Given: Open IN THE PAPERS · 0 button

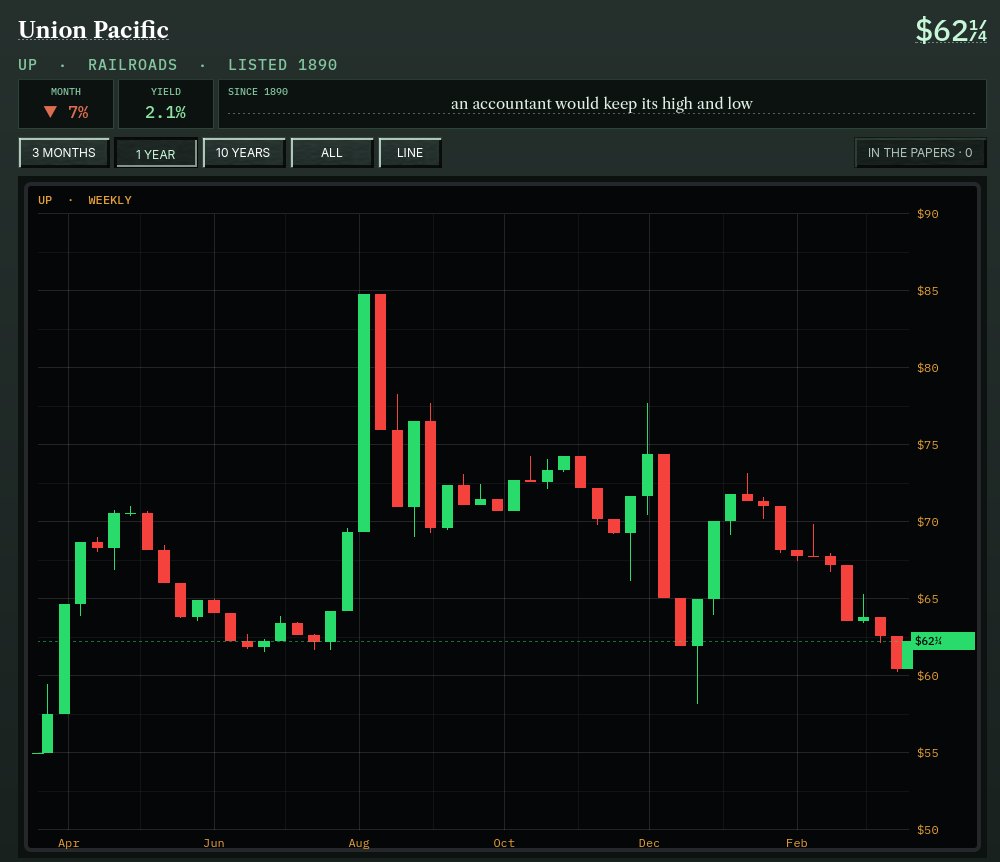Looking at the screenshot, I should pos(920,152).
